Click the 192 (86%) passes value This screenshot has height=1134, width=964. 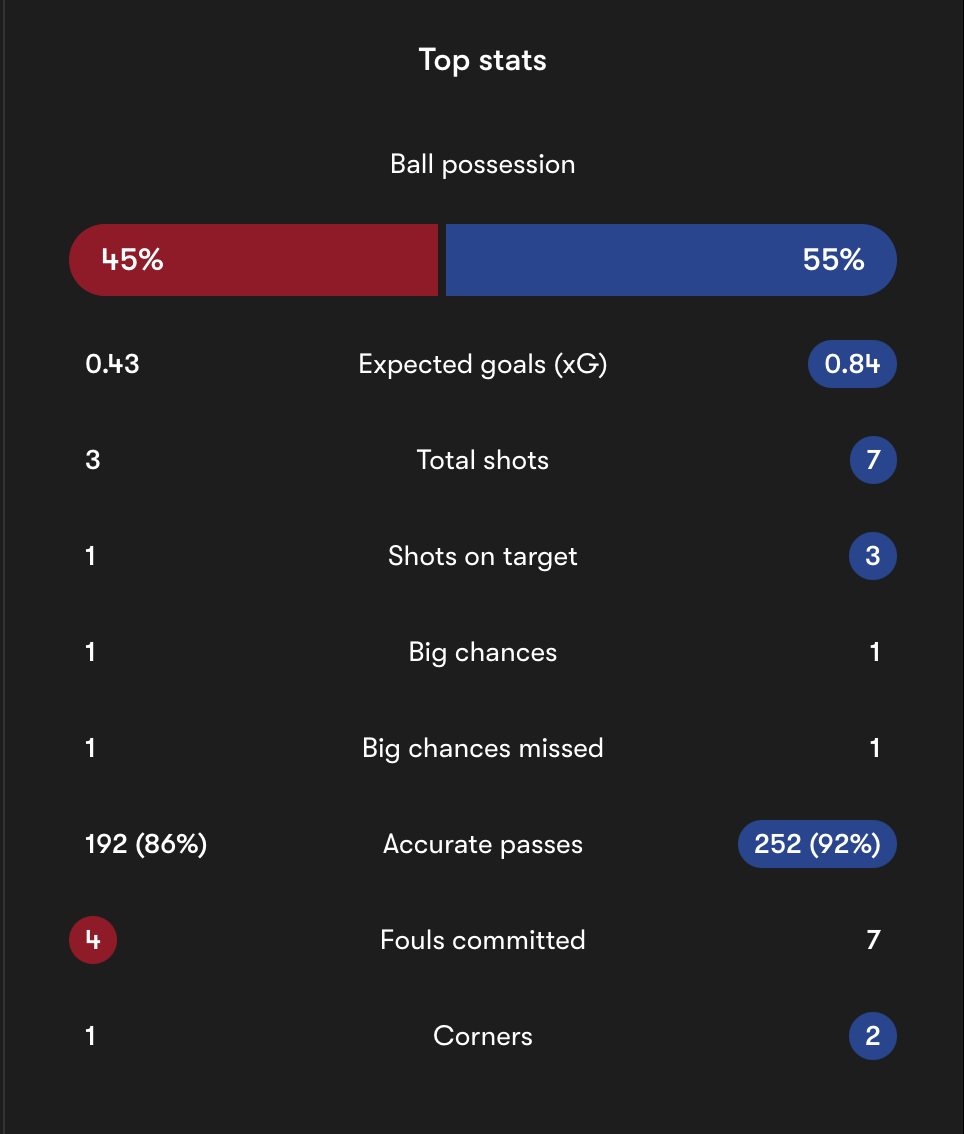[x=146, y=844]
